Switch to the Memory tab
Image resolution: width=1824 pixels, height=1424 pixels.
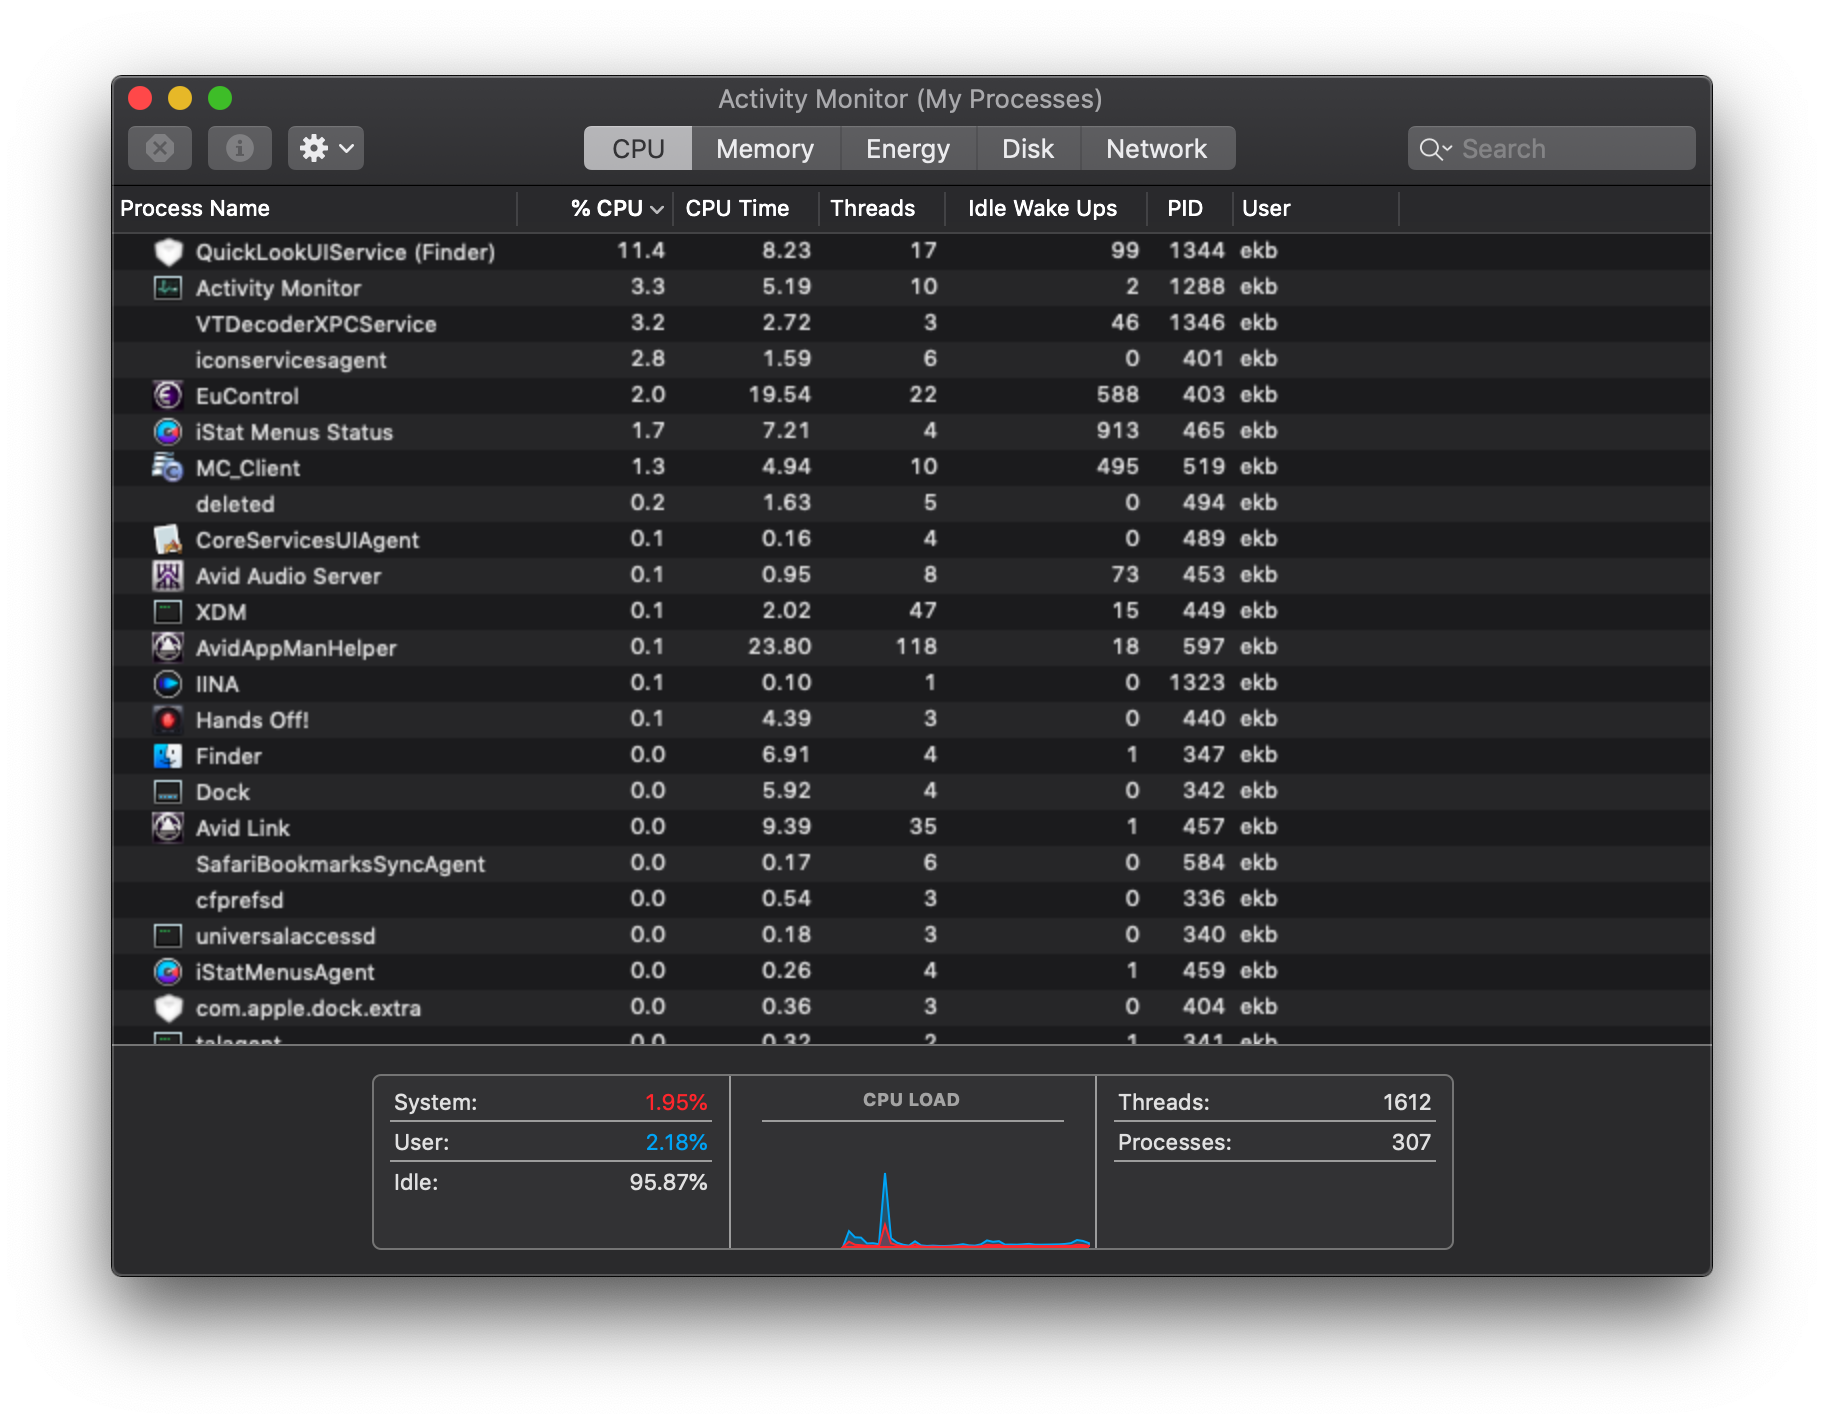pos(765,148)
